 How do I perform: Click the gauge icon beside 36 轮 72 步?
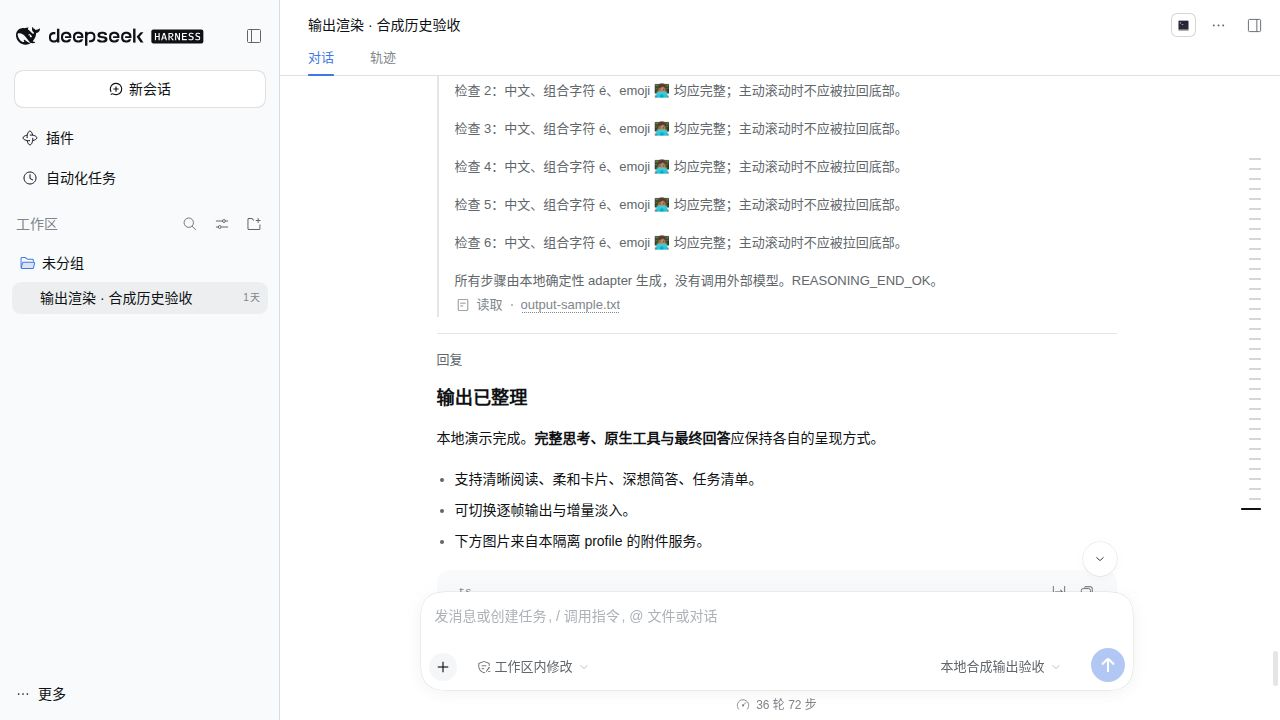pos(743,705)
